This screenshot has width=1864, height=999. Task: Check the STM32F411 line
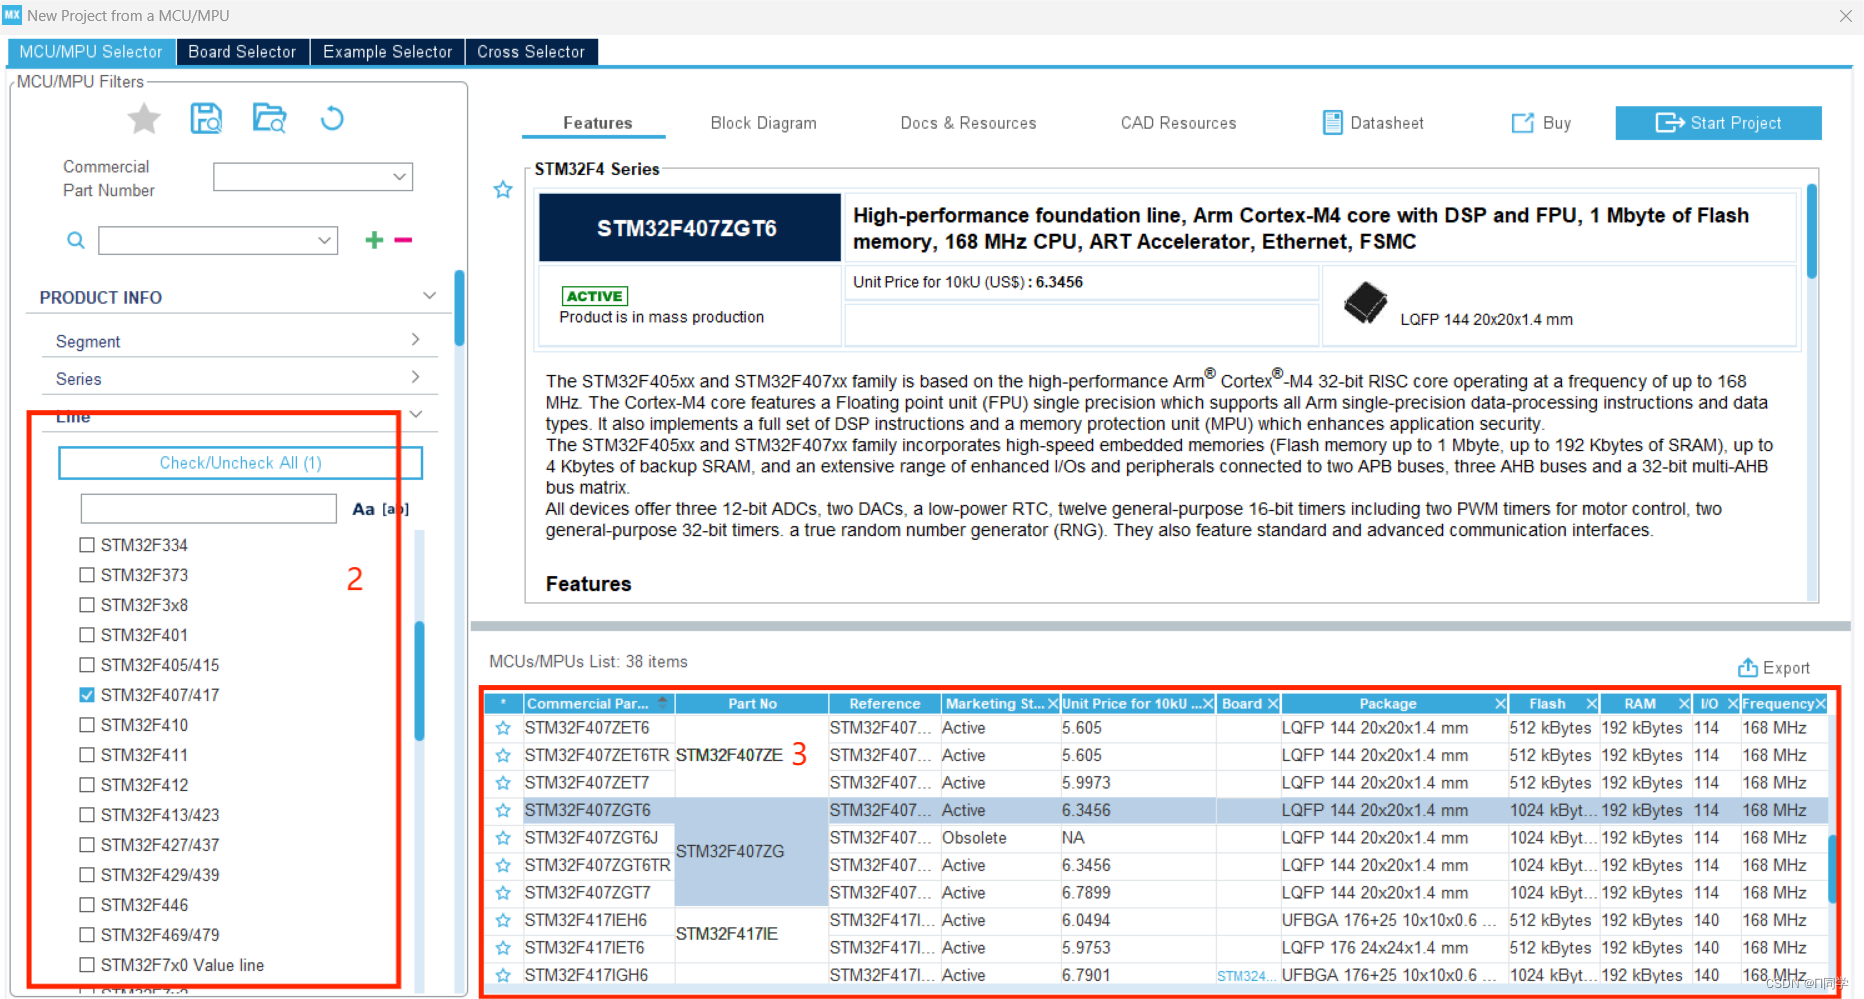click(87, 755)
